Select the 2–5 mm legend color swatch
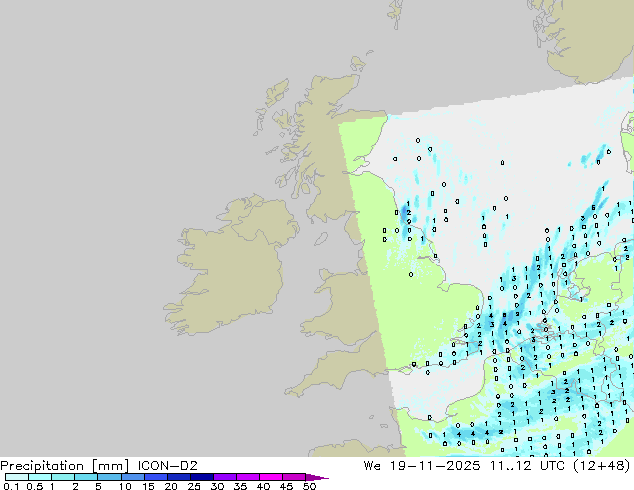The height and width of the screenshot is (490, 634). (87, 477)
